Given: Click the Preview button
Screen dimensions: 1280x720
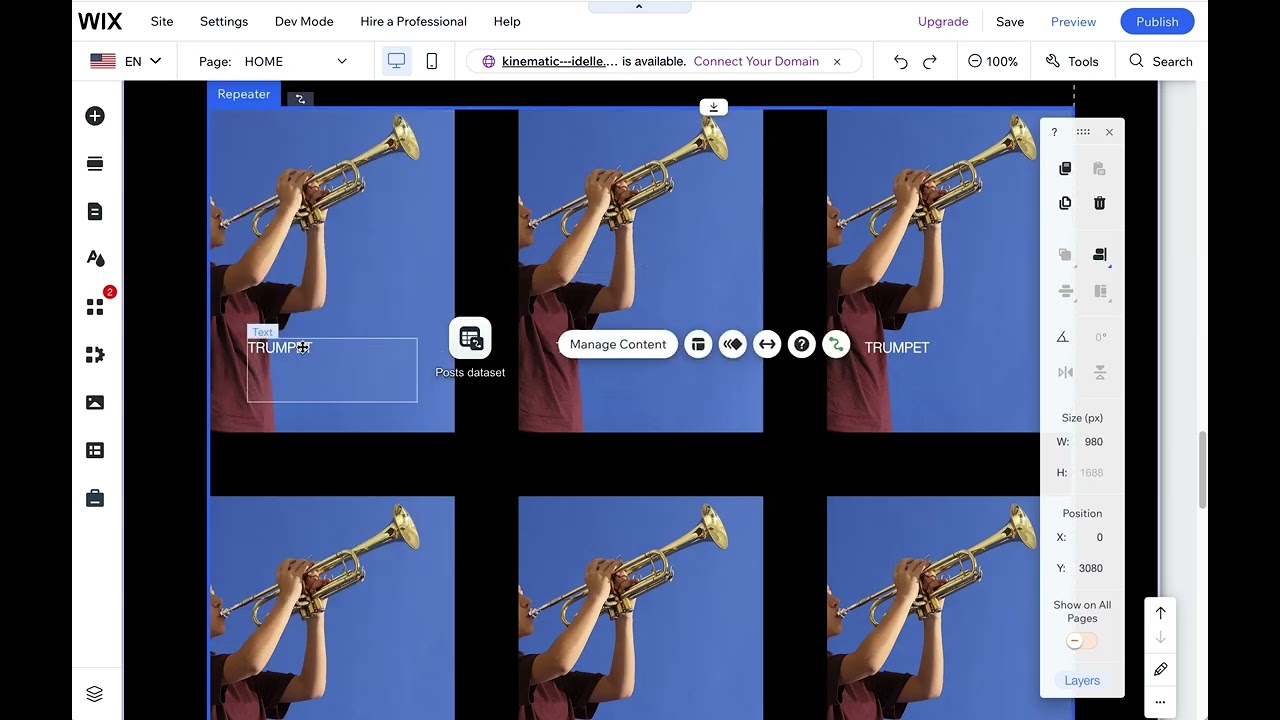Looking at the screenshot, I should (1073, 21).
